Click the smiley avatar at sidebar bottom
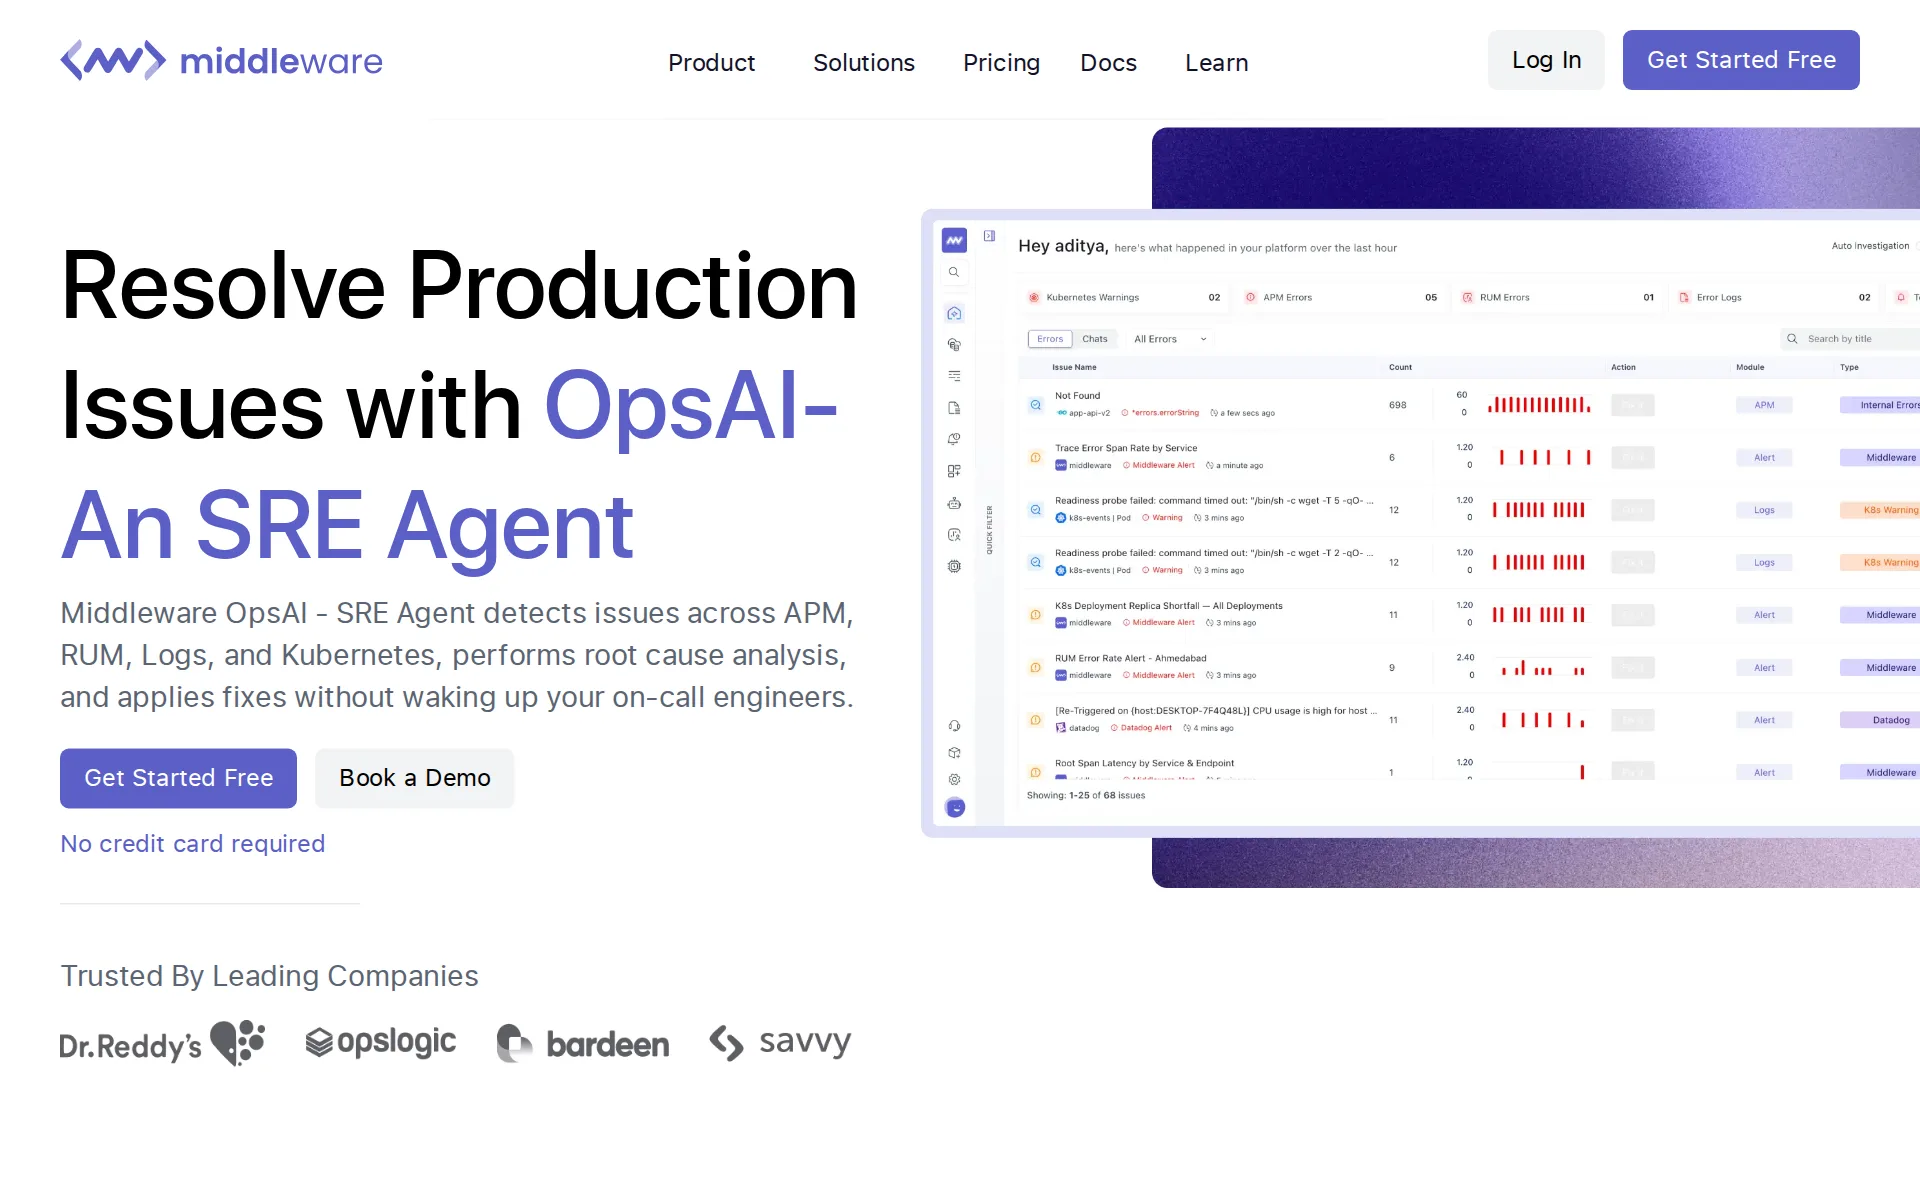Viewport: 1920px width, 1200px height. point(955,807)
